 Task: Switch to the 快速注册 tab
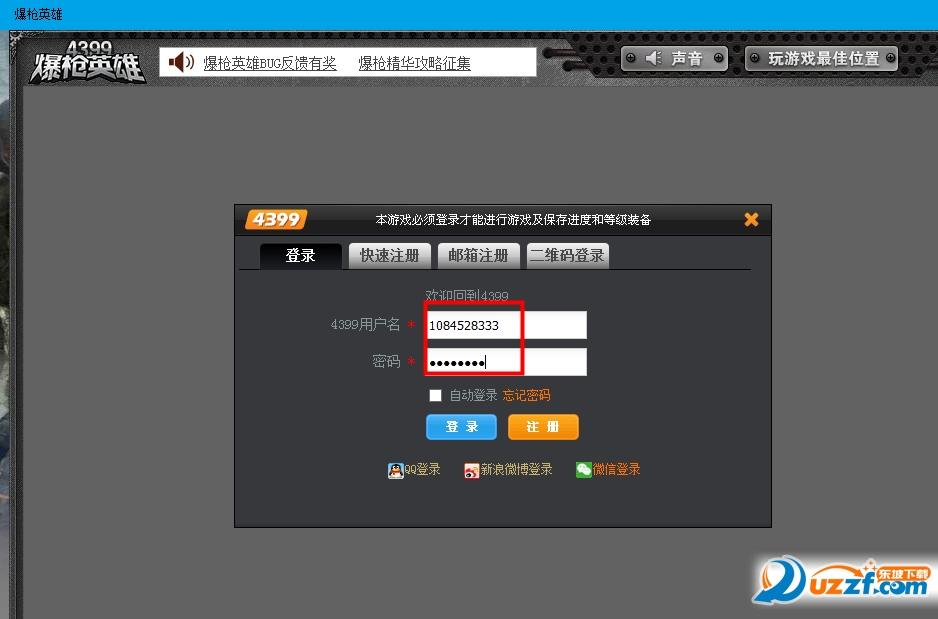pyautogui.click(x=389, y=256)
